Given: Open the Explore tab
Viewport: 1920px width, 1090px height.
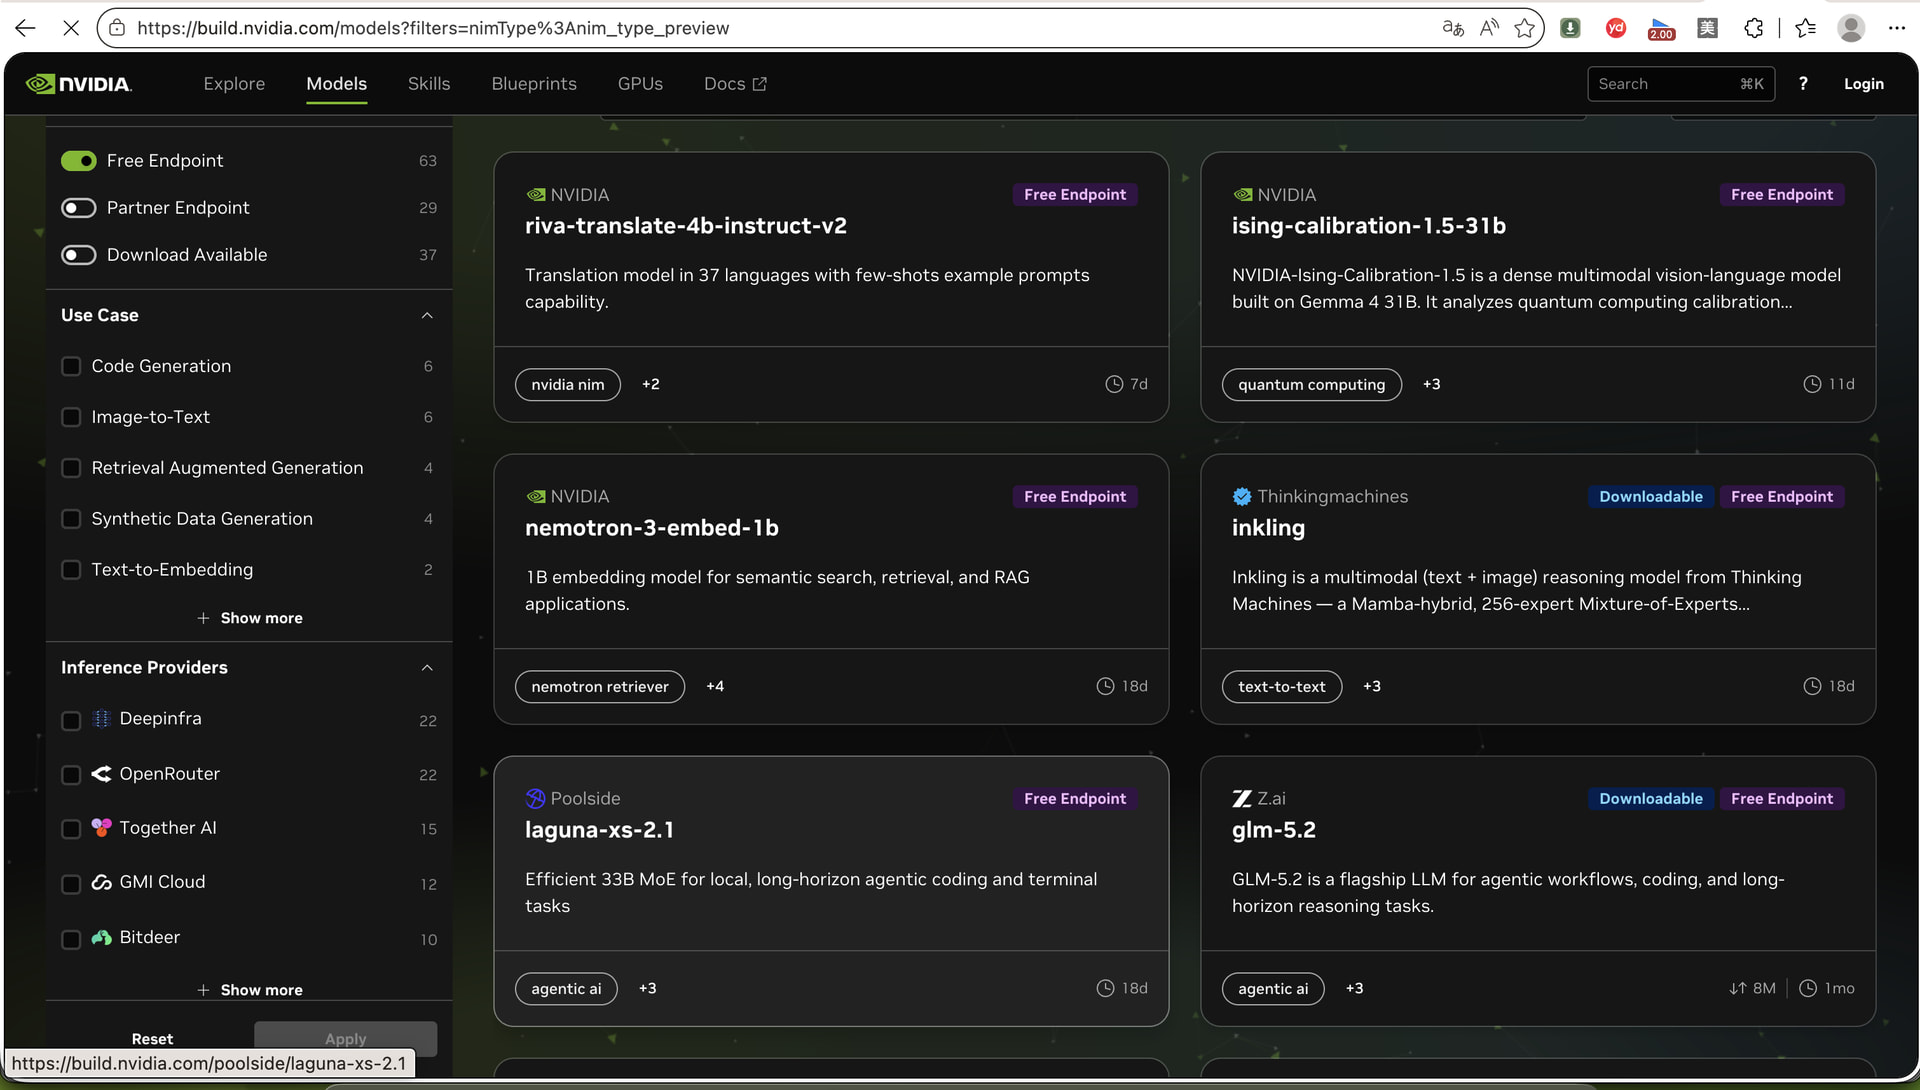Looking at the screenshot, I should point(234,84).
